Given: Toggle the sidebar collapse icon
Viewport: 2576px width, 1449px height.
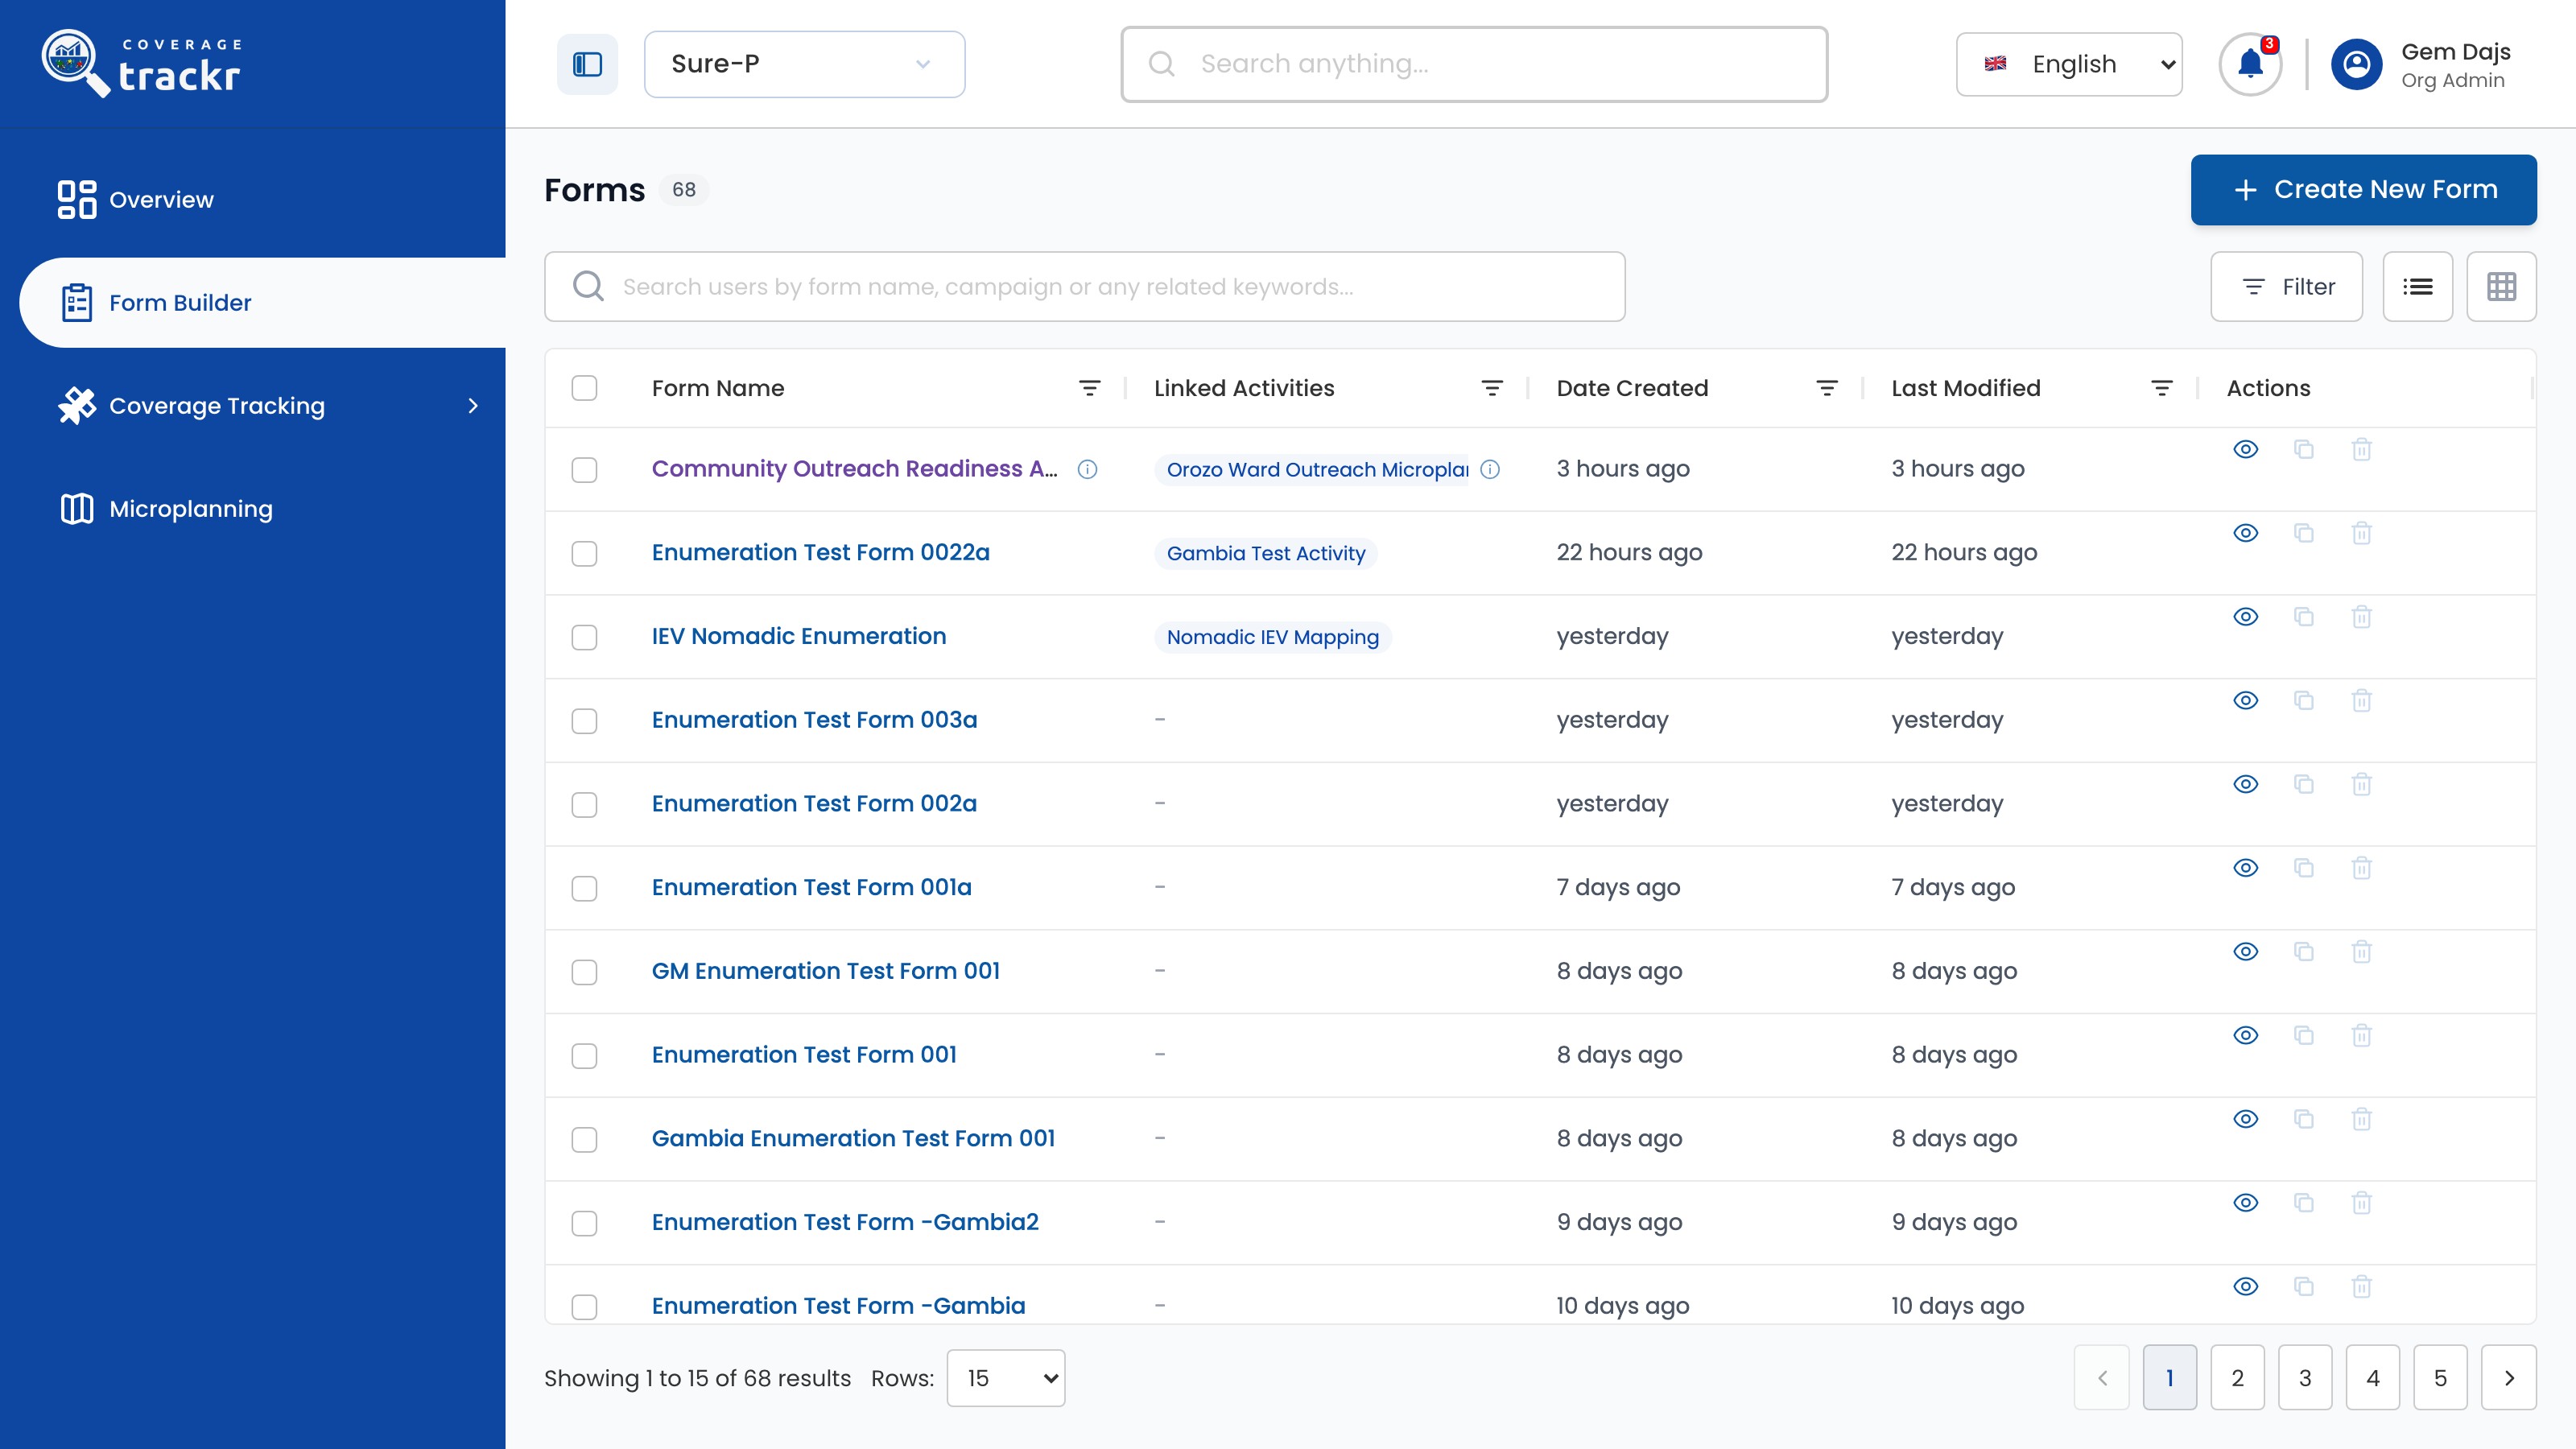Looking at the screenshot, I should click(x=587, y=64).
